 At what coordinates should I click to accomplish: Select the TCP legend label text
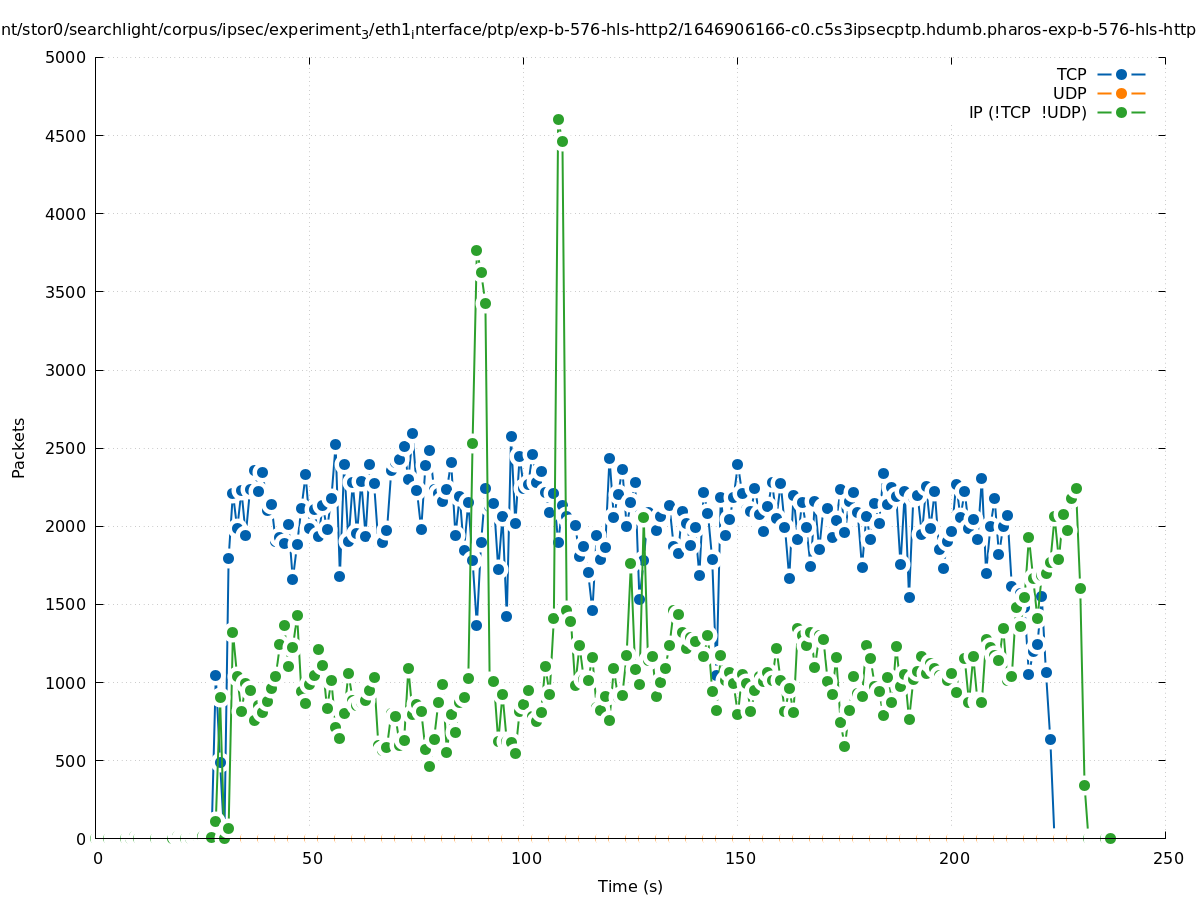pyautogui.click(x=1071, y=74)
